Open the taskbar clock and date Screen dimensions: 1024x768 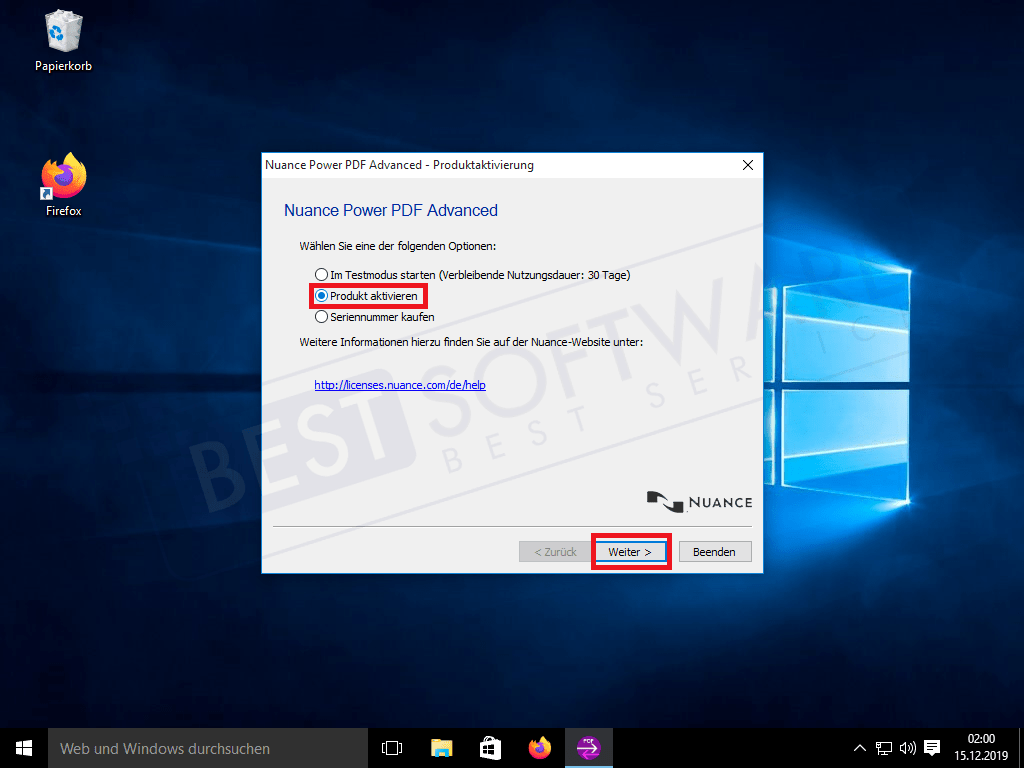[x=980, y=747]
